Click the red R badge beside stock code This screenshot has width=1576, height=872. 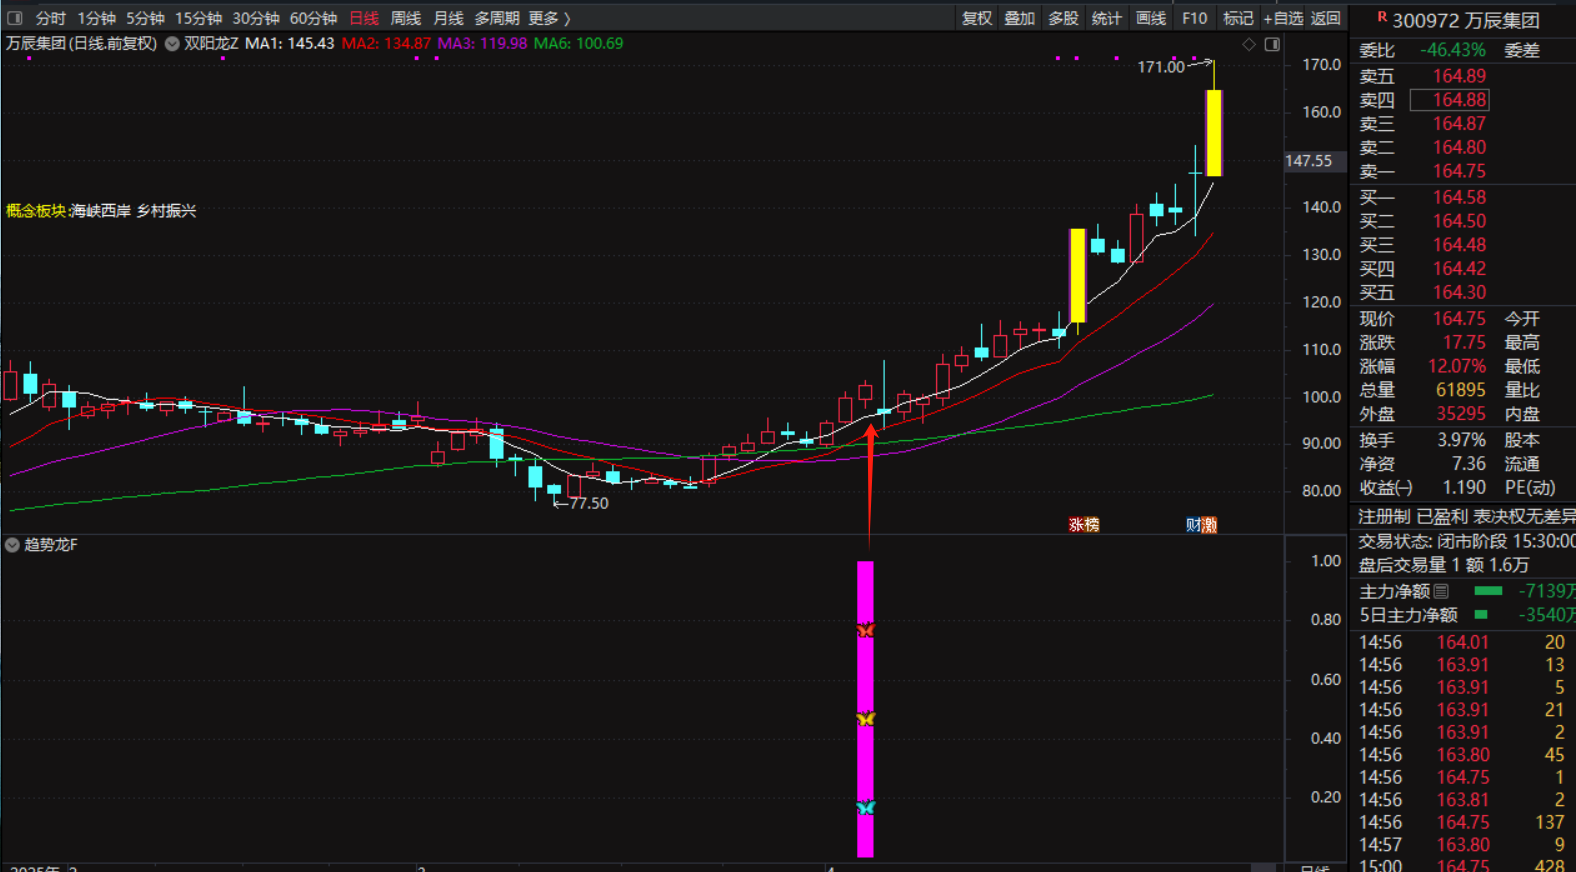pos(1382,17)
